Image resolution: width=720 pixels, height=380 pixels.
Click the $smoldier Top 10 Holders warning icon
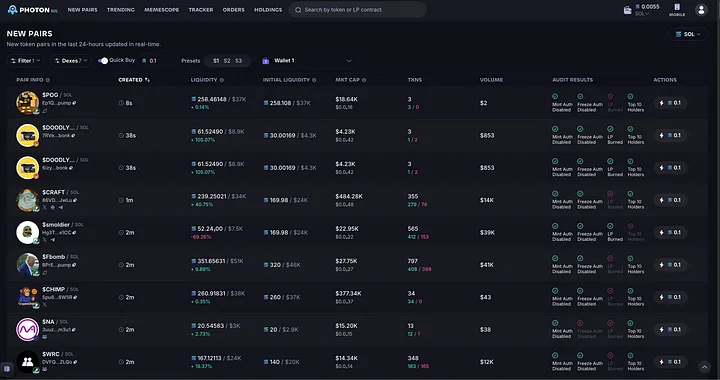point(630,226)
